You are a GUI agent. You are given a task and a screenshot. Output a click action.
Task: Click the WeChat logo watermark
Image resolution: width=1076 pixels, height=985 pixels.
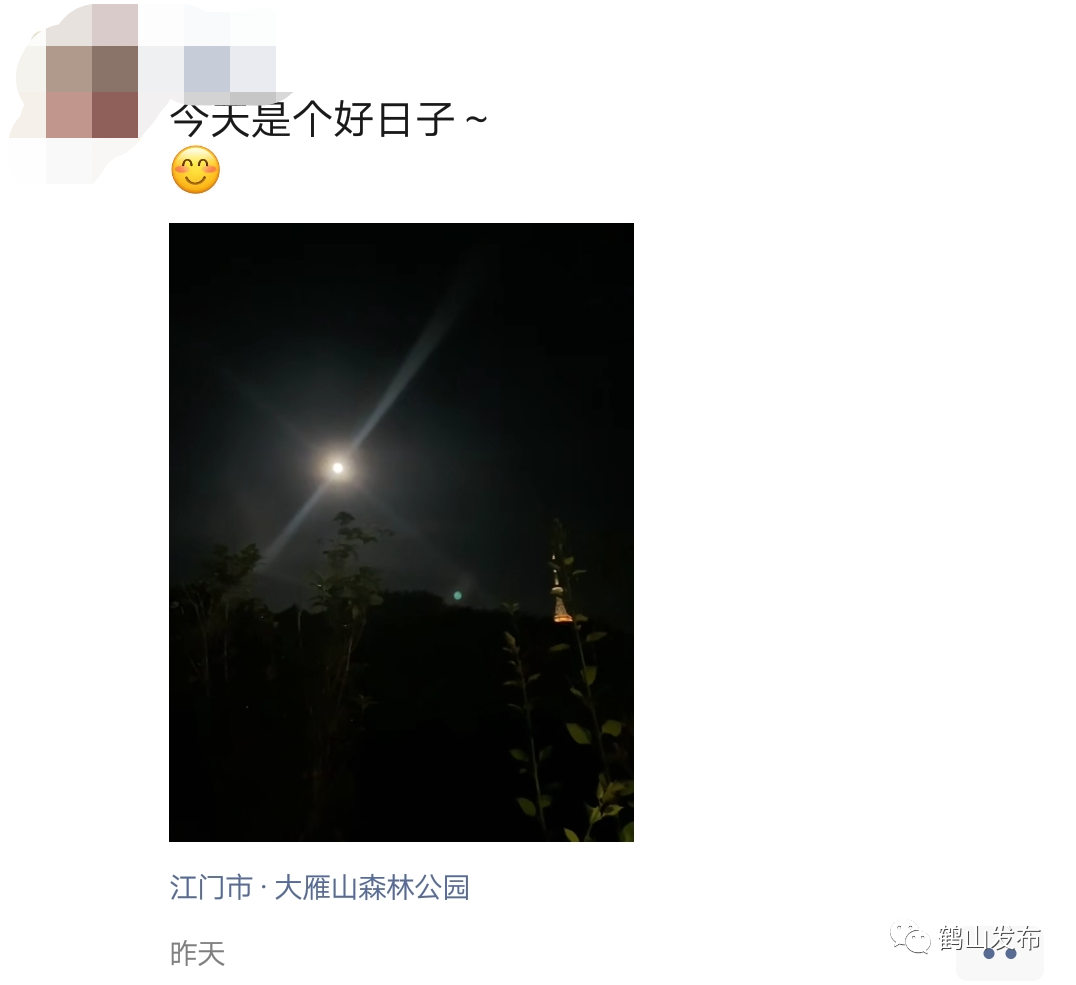910,938
